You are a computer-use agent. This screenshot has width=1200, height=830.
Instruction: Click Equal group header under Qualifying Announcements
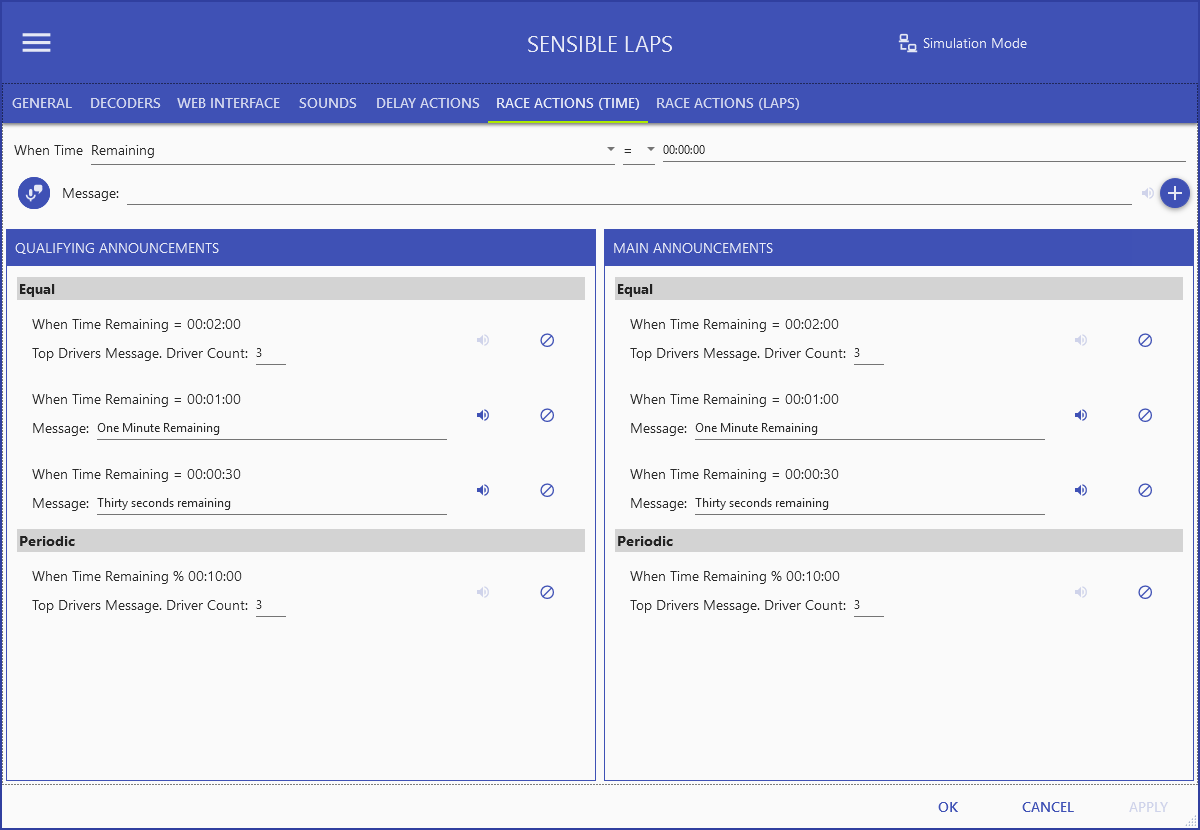[301, 289]
